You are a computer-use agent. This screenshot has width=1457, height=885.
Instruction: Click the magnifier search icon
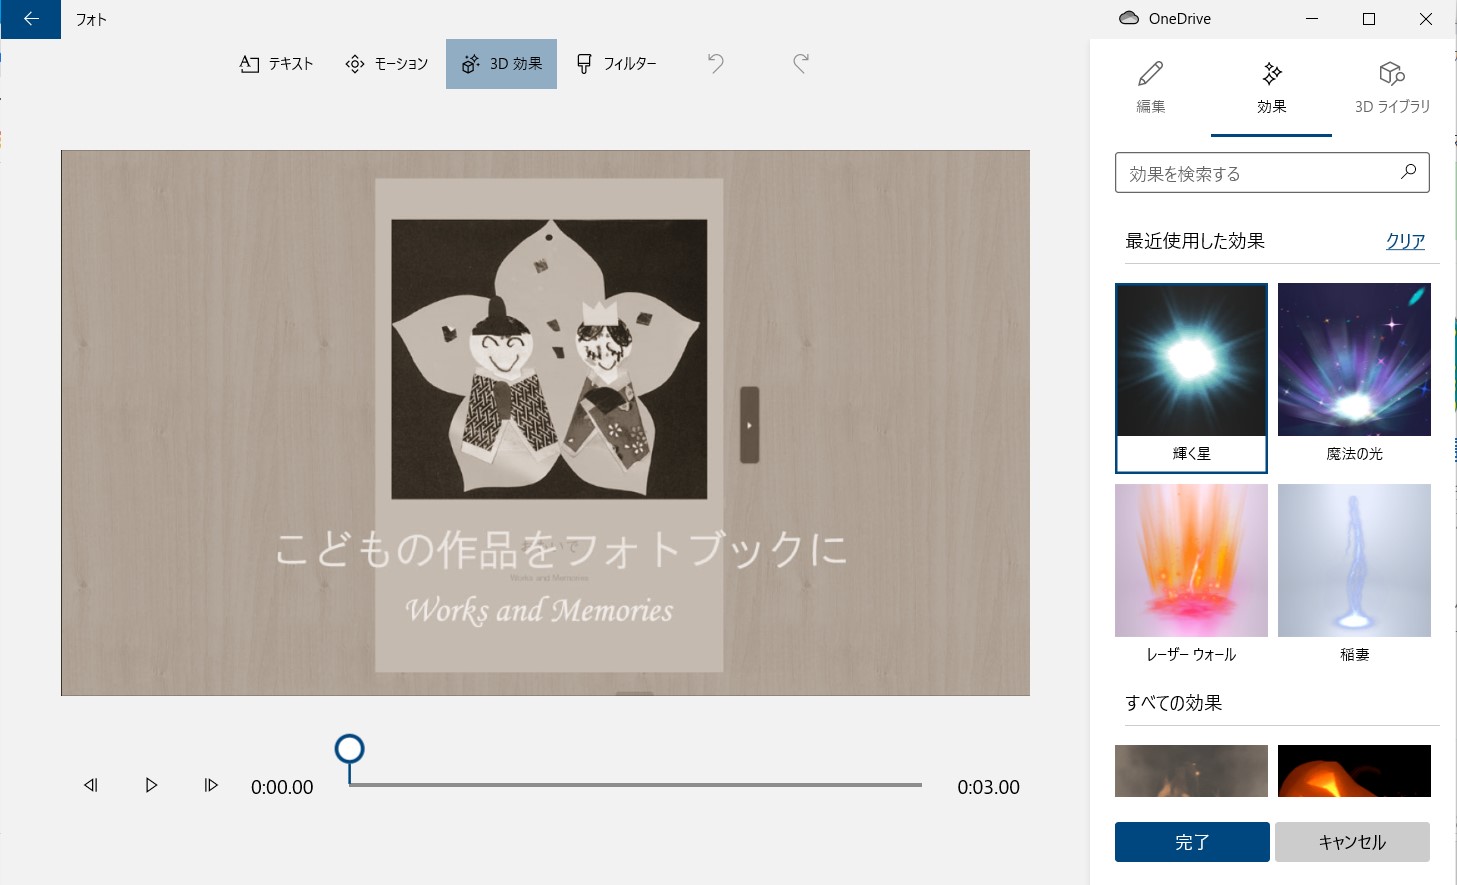point(1408,172)
